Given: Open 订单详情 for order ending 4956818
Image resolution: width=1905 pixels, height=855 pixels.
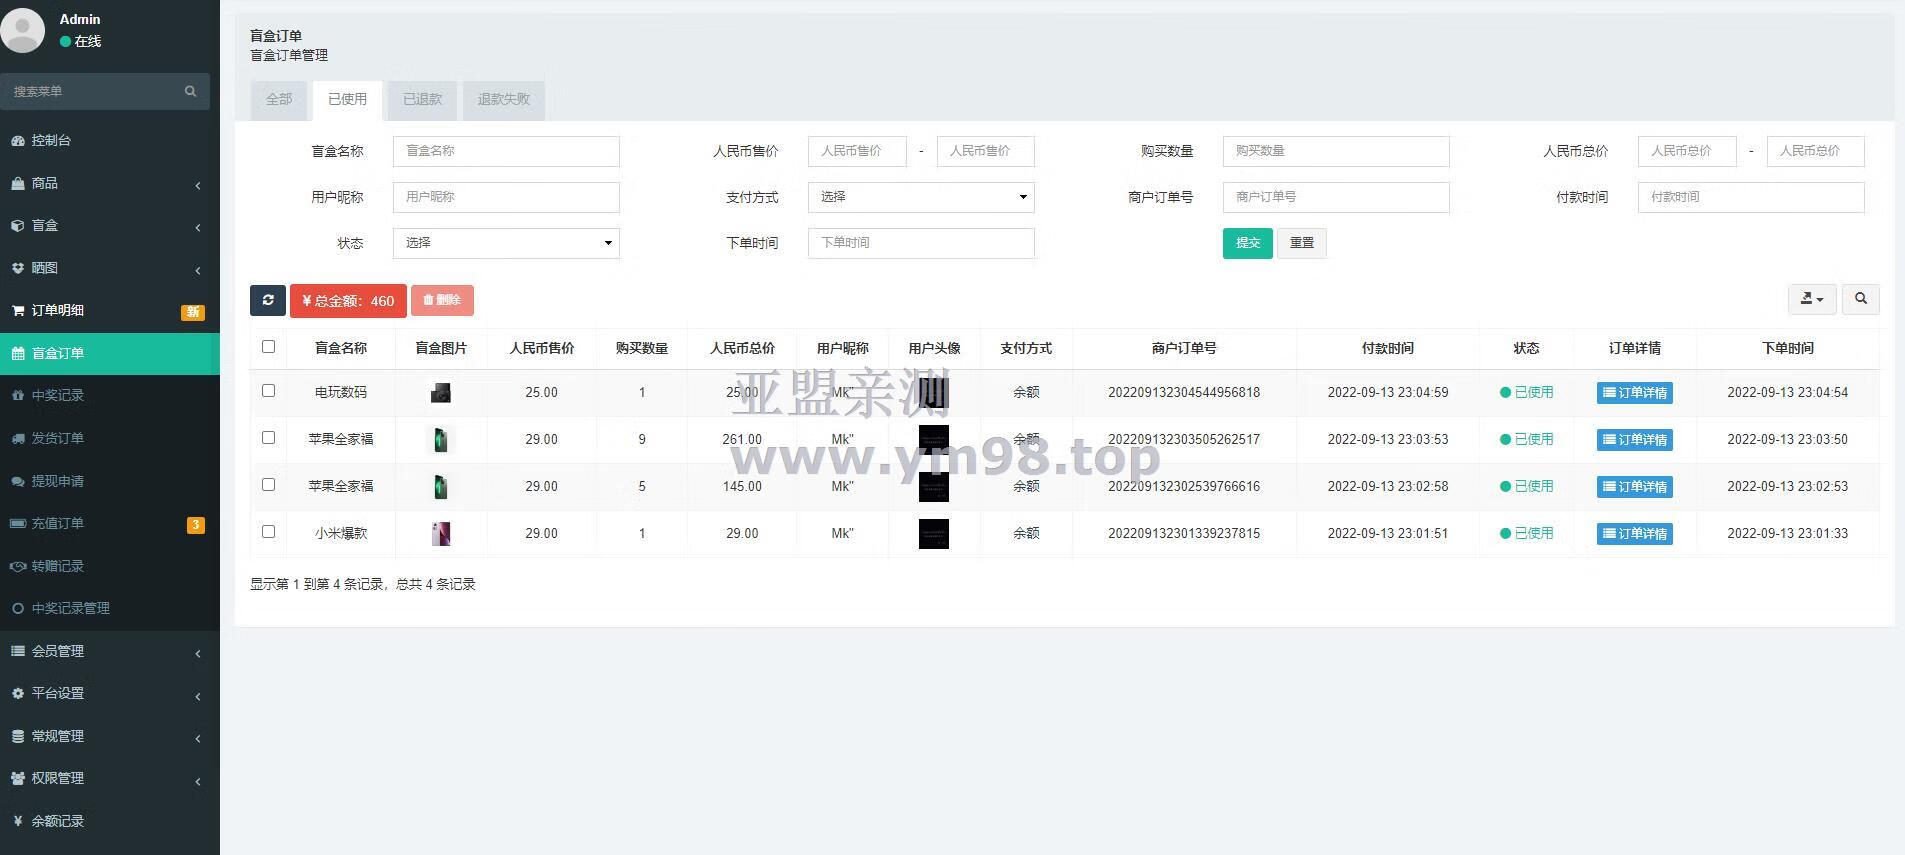Looking at the screenshot, I should [1635, 393].
